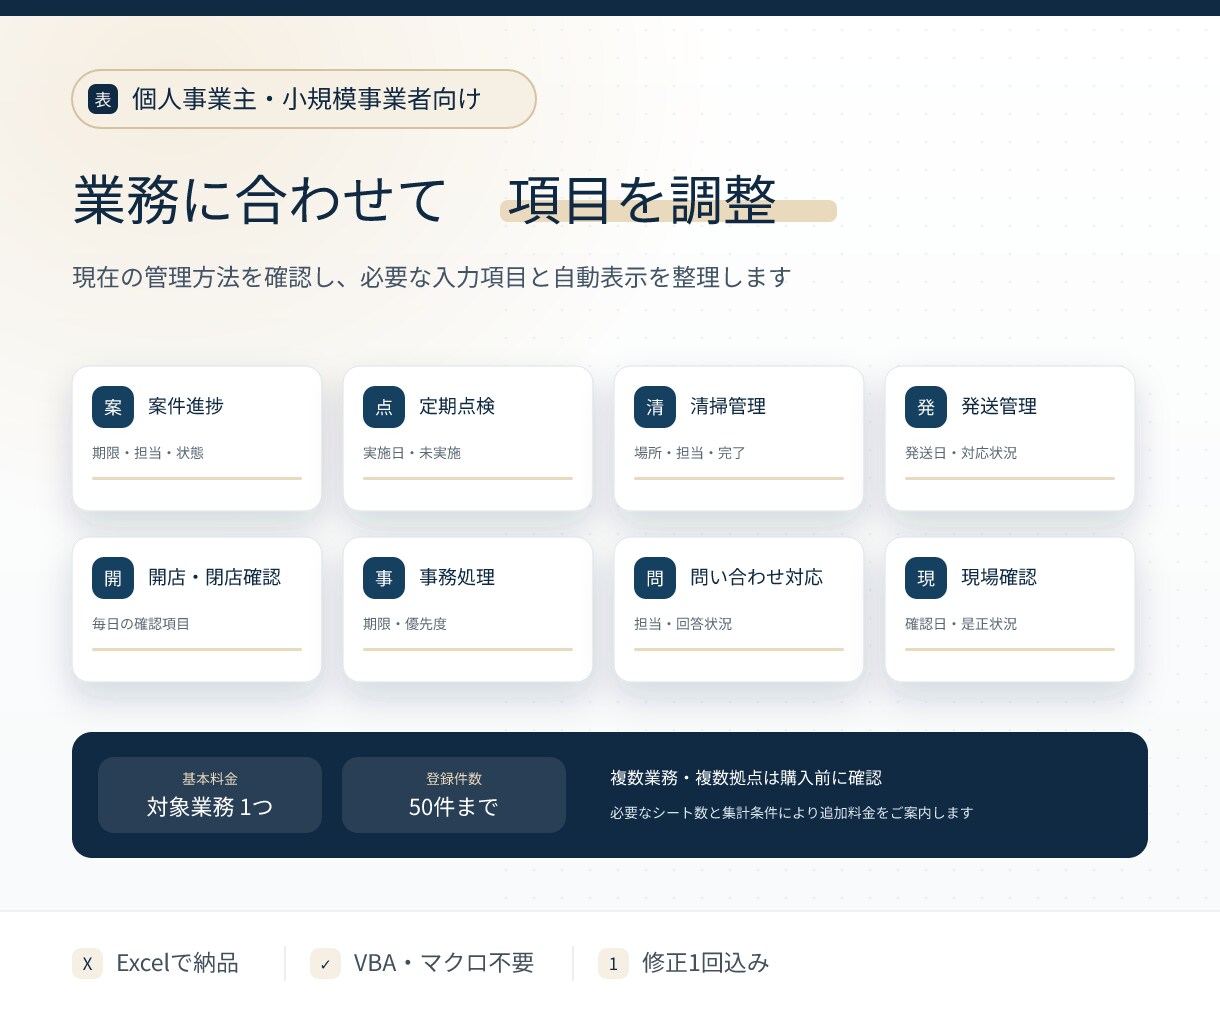Click the 事務処理 card title
1220x1016 pixels.
pyautogui.click(x=457, y=577)
